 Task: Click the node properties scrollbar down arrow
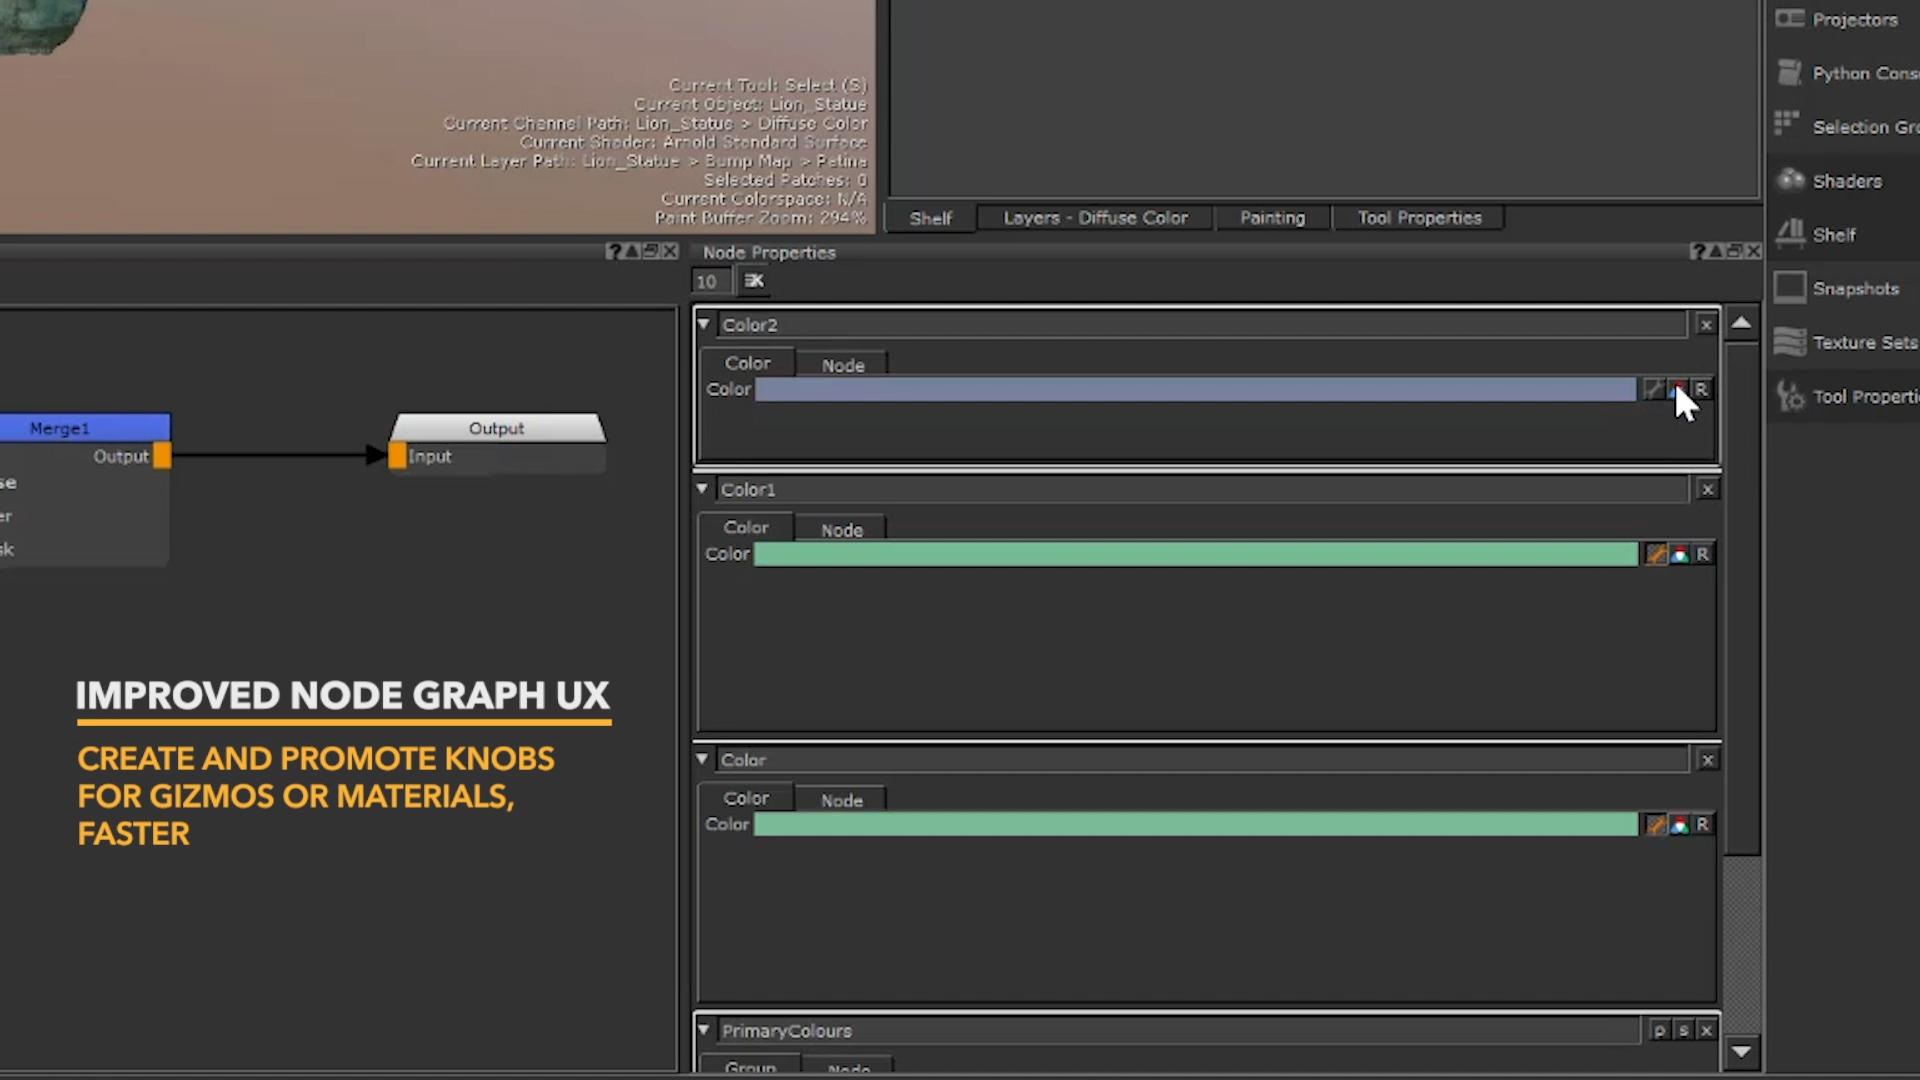[x=1741, y=1052]
